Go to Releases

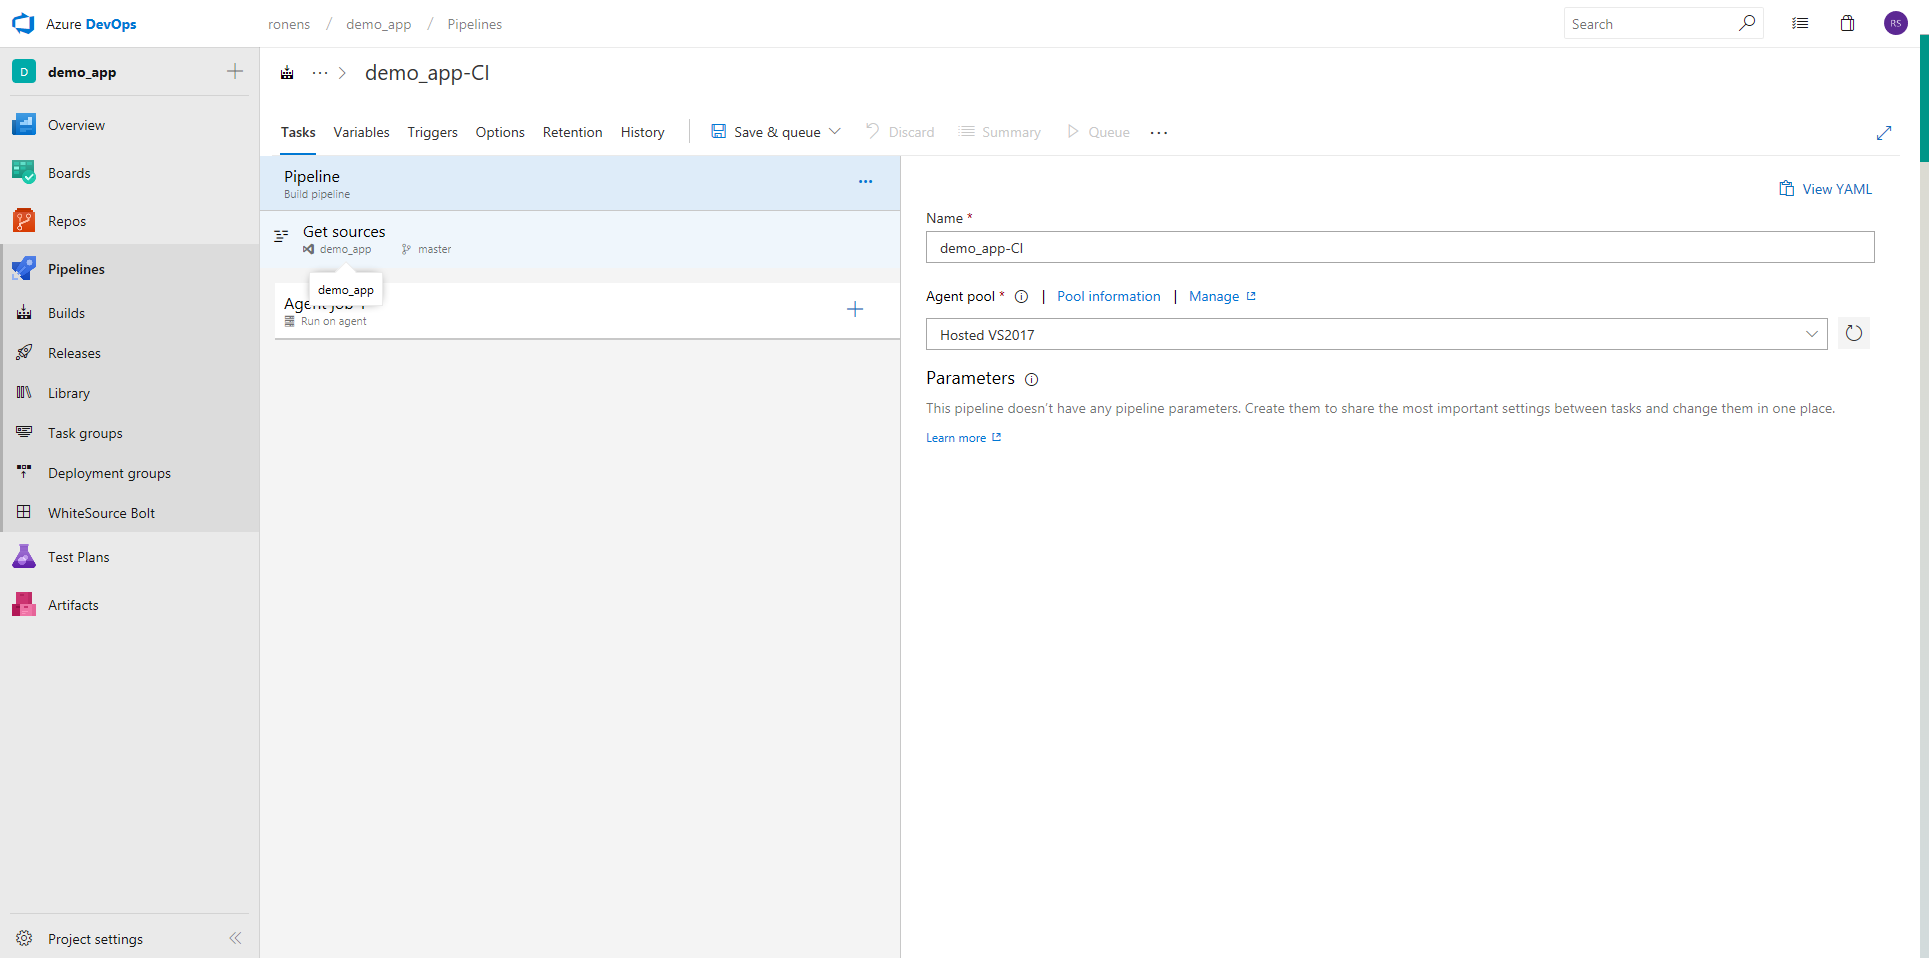(74, 352)
